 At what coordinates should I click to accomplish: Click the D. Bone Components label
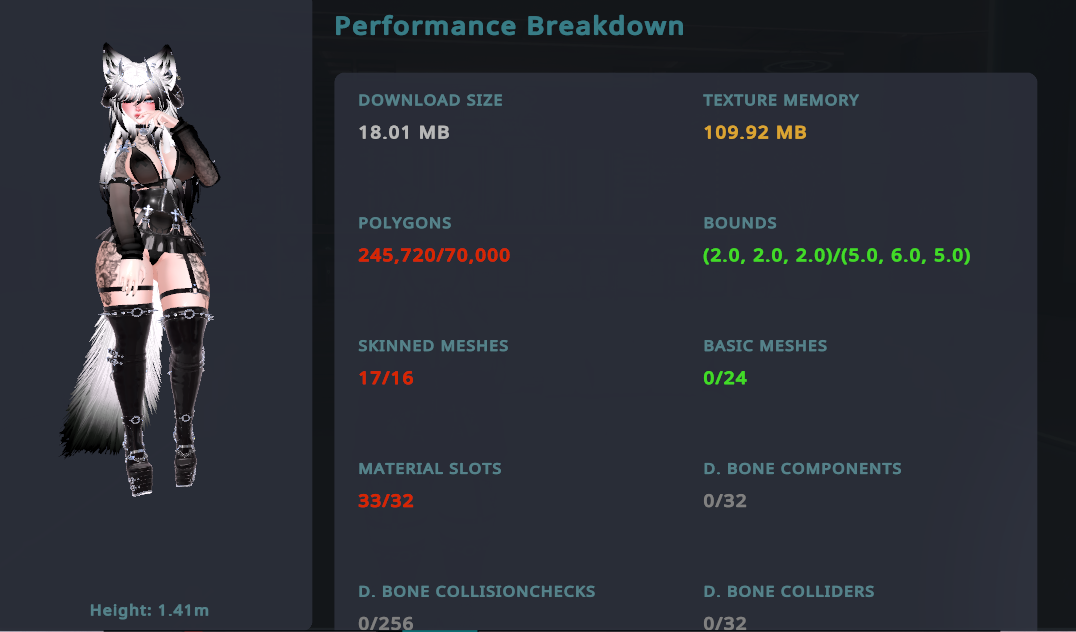pyautogui.click(x=802, y=468)
